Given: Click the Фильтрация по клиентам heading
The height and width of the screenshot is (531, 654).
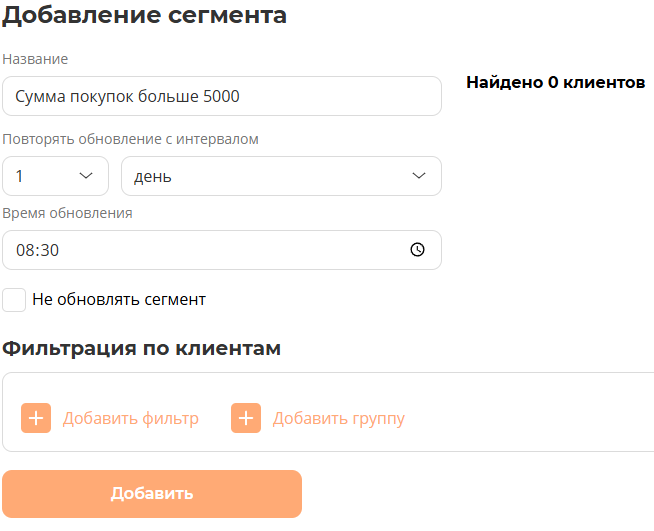Looking at the screenshot, I should click(141, 348).
